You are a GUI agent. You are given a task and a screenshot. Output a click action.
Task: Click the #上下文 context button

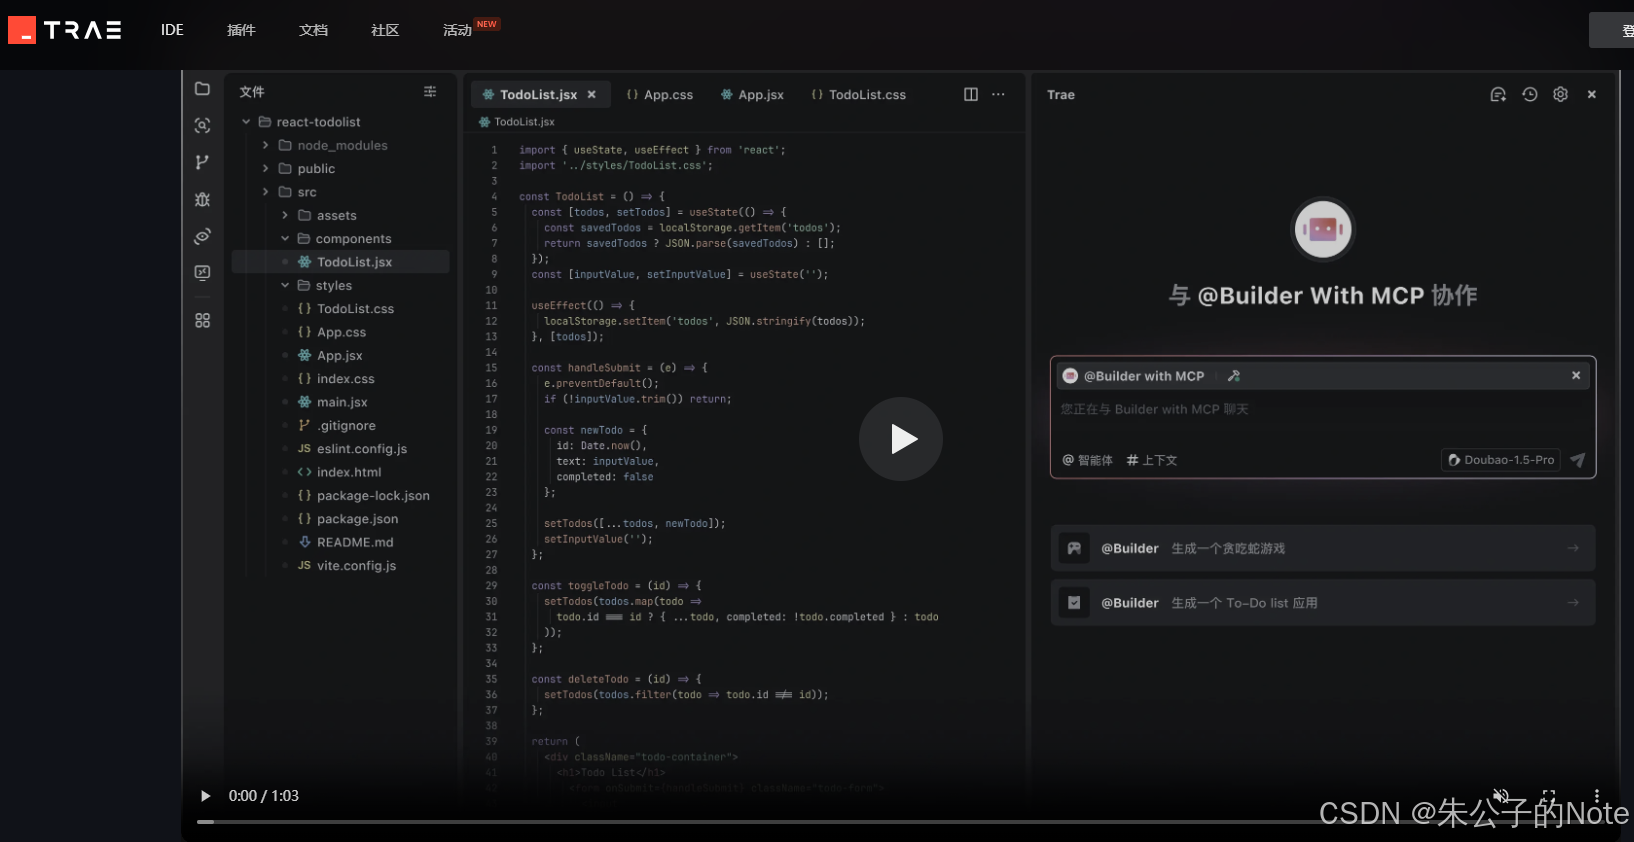pyautogui.click(x=1152, y=460)
